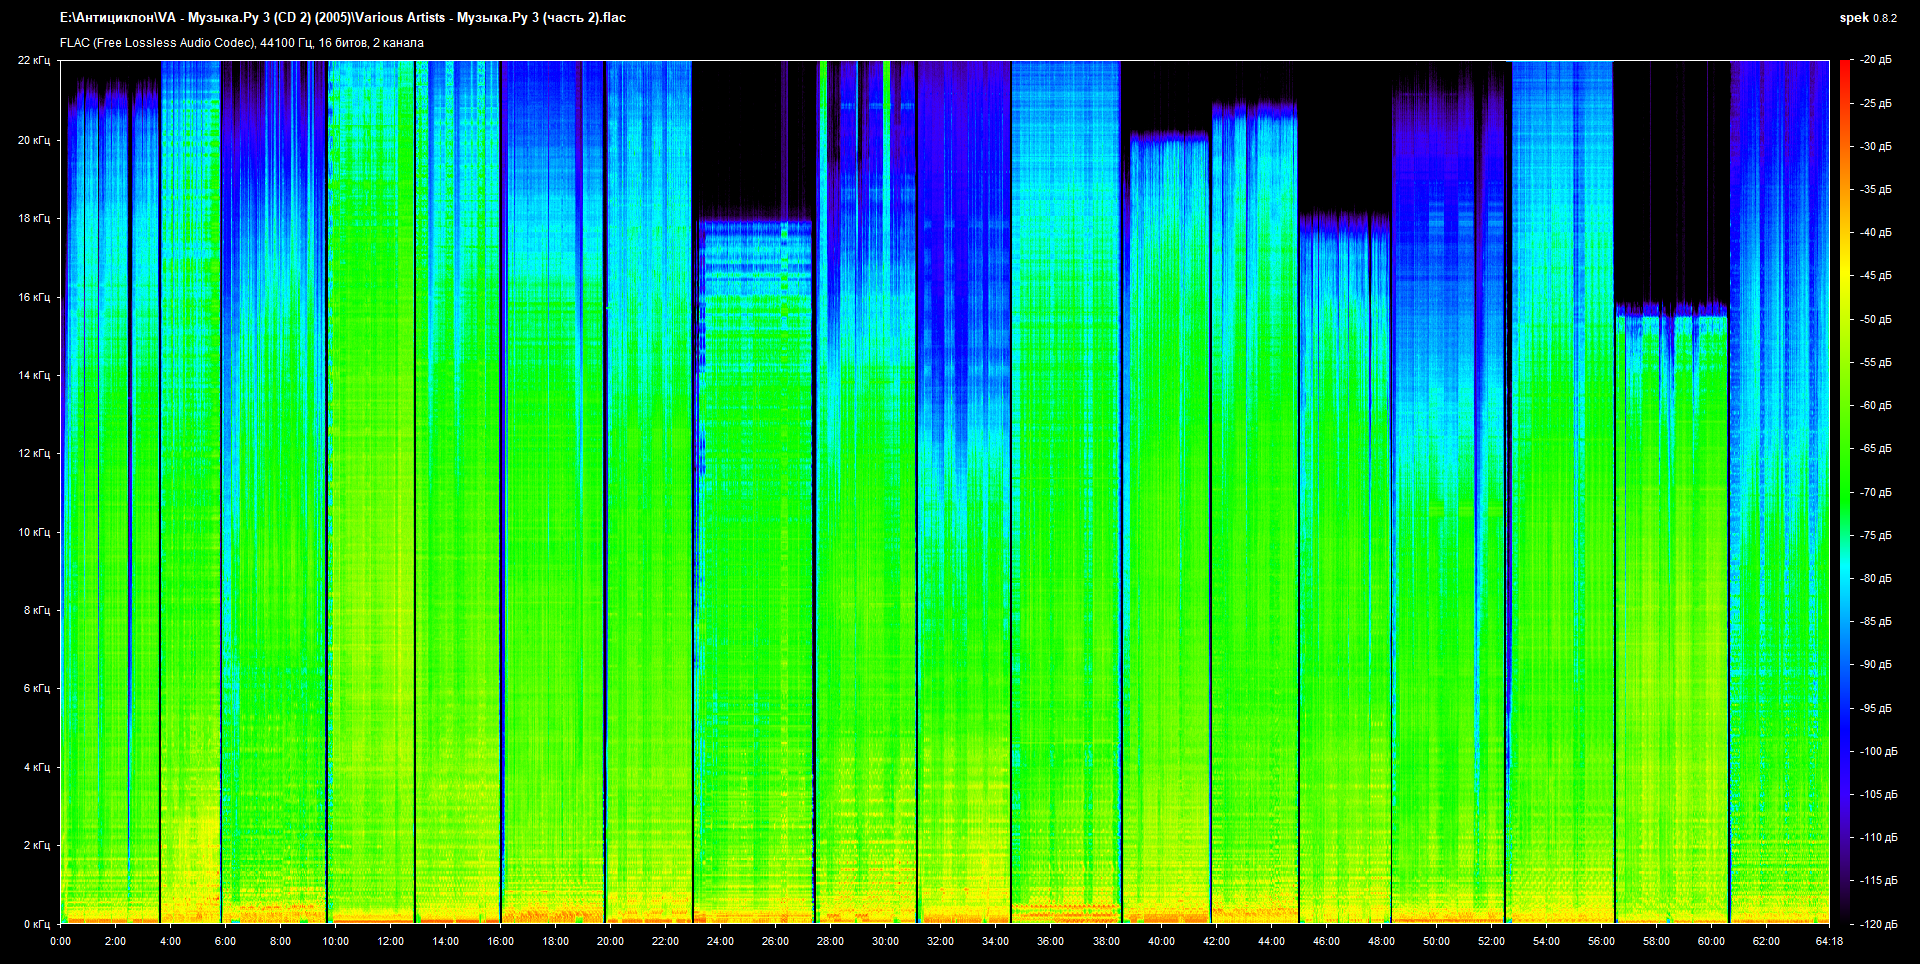Click the 56:00 time axis label
The image size is (1920, 964).
[x=1601, y=941]
